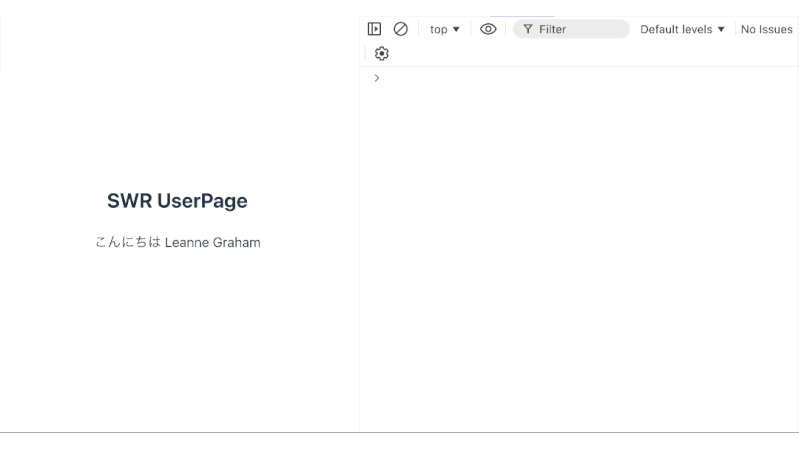Screen dimensions: 799x450
Task: Click the funnel icon in the Filter box
Action: pos(527,29)
